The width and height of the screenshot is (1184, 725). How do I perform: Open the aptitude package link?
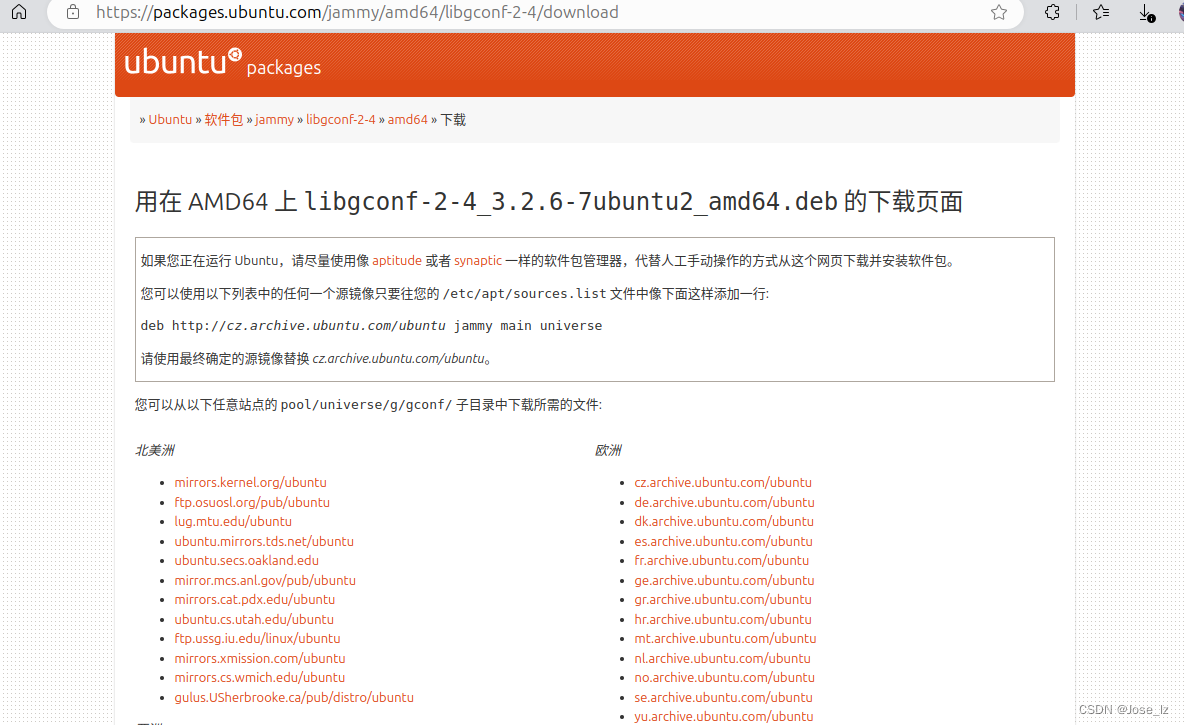coord(396,261)
